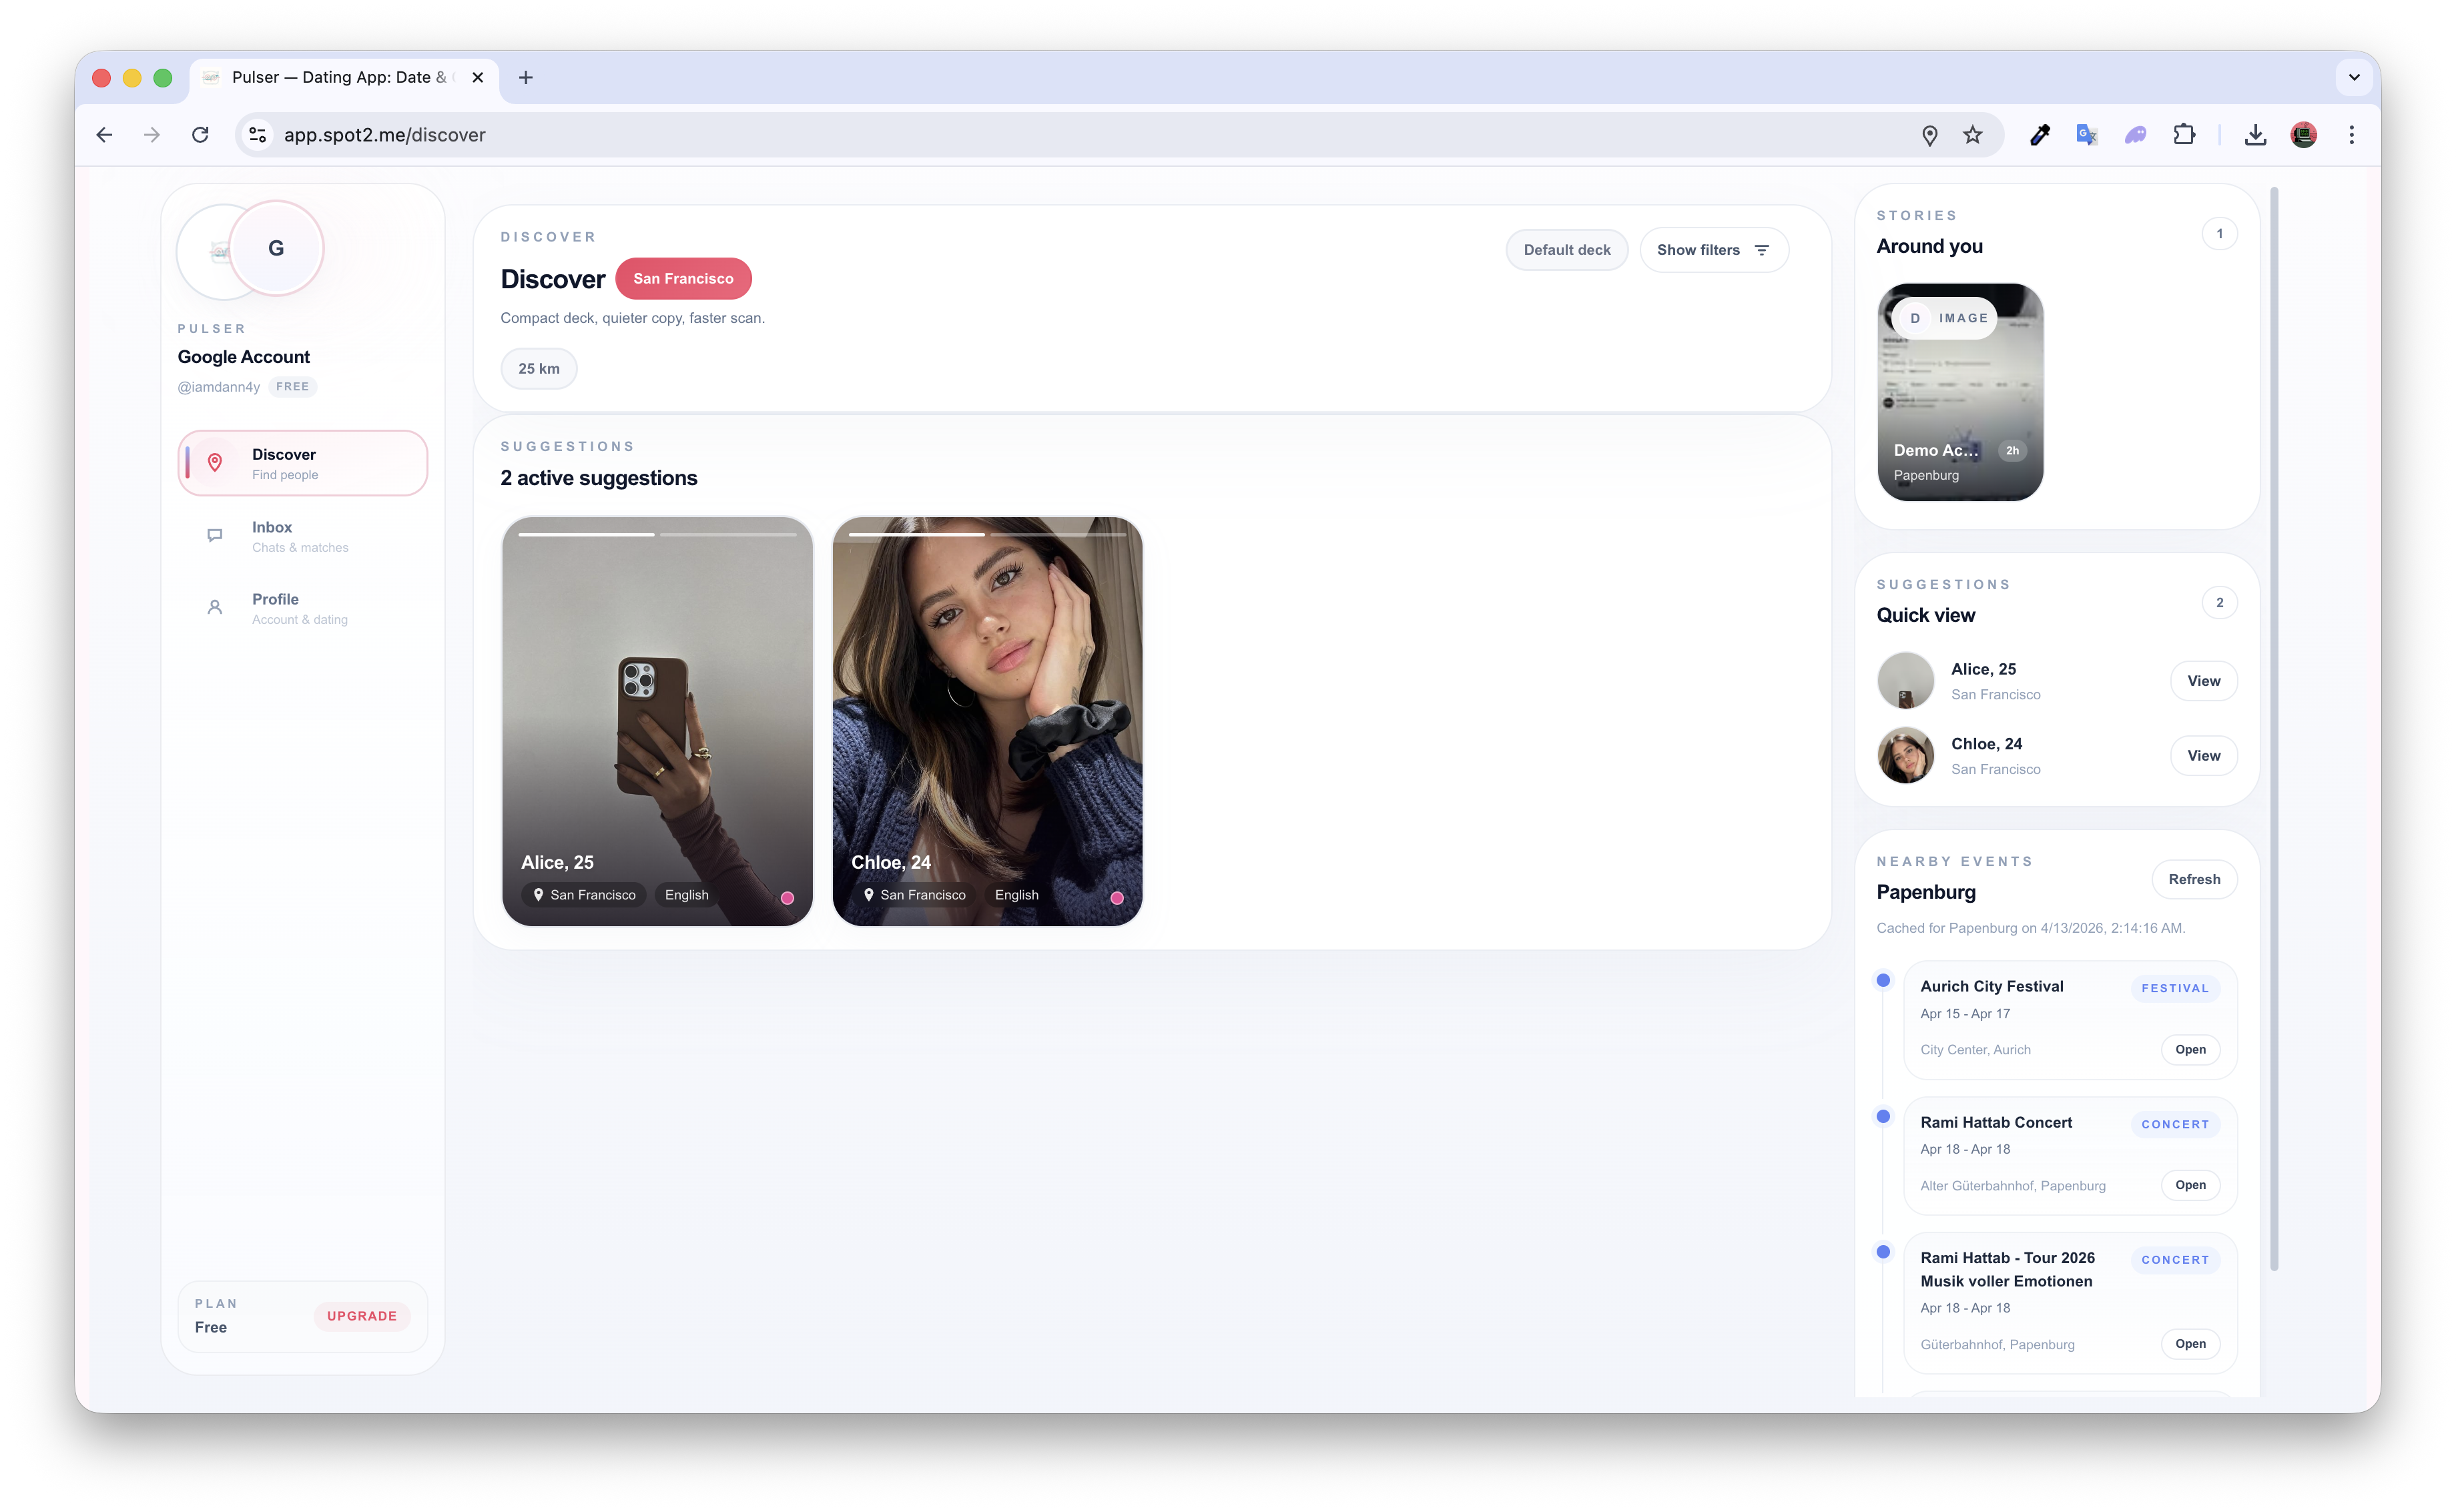Open the Chrome three-dot menu
Viewport: 2456px width, 1512px height.
2351,135
